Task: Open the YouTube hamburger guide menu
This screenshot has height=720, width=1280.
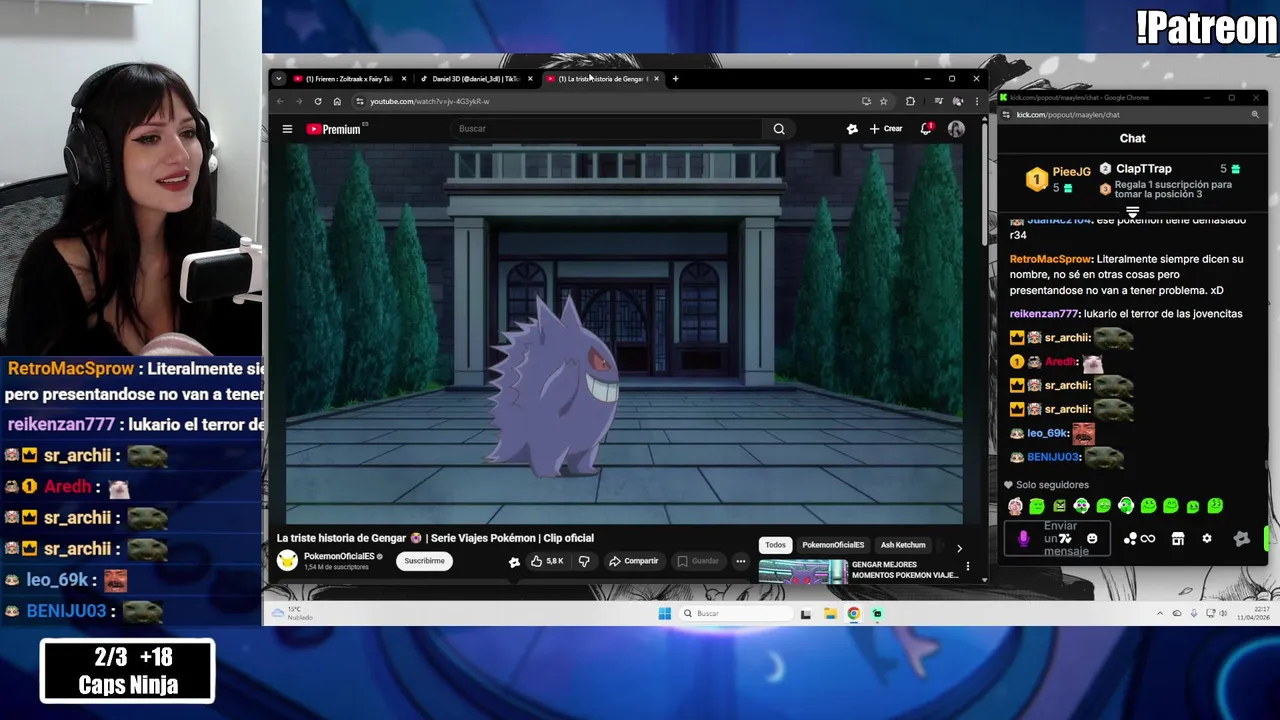Action: [x=287, y=129]
